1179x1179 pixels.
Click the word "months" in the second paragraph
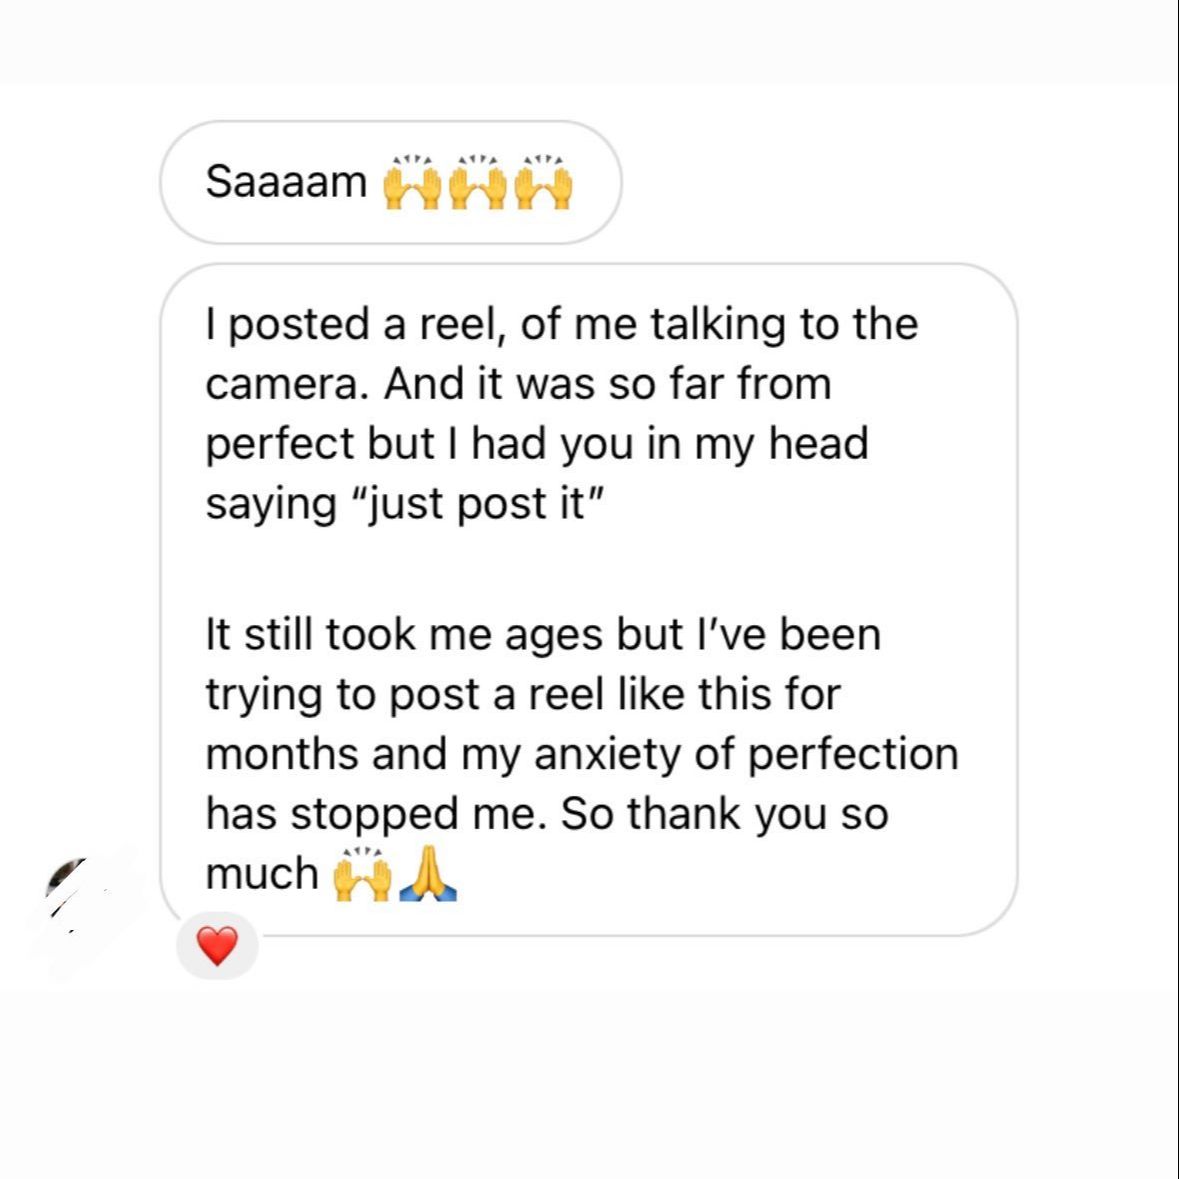pyautogui.click(x=282, y=754)
